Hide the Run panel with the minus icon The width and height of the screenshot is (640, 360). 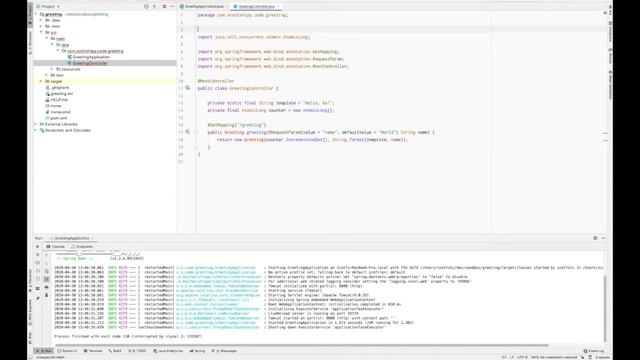tap(603, 238)
